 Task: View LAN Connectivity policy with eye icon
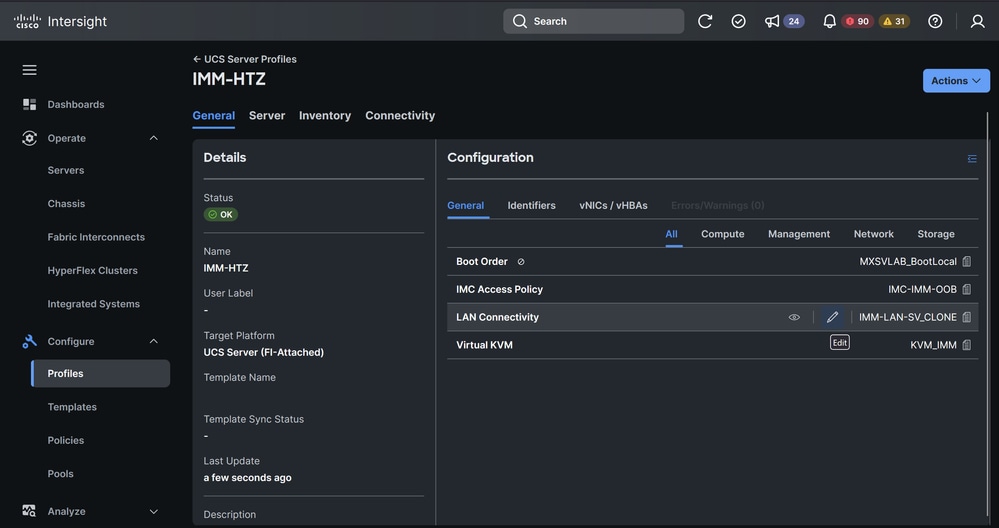(x=794, y=317)
